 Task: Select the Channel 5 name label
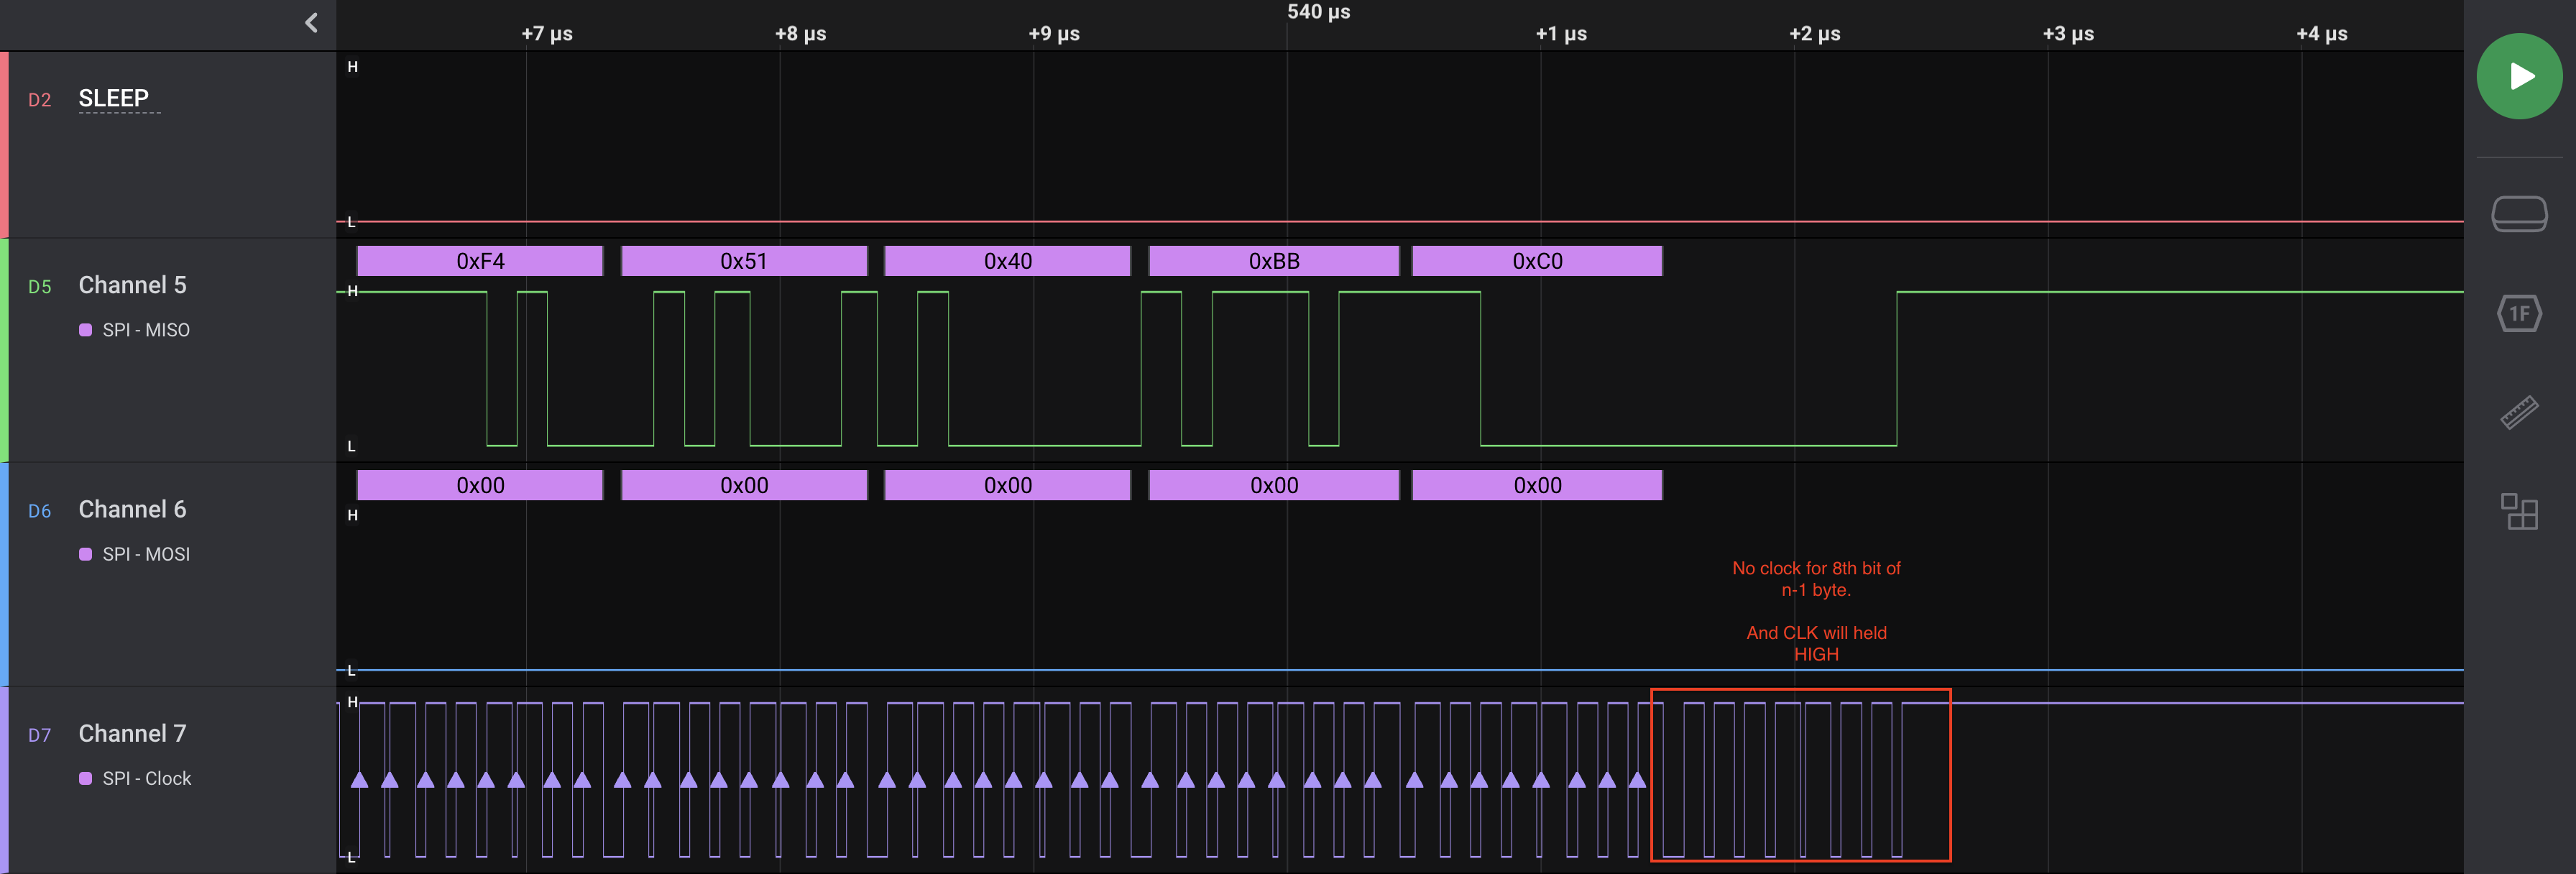coord(132,285)
